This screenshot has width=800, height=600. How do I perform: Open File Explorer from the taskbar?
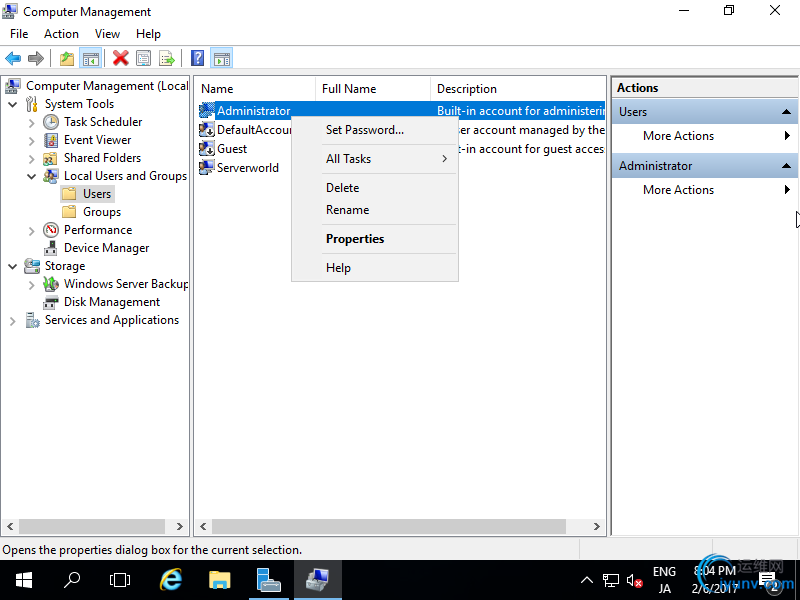click(x=220, y=580)
